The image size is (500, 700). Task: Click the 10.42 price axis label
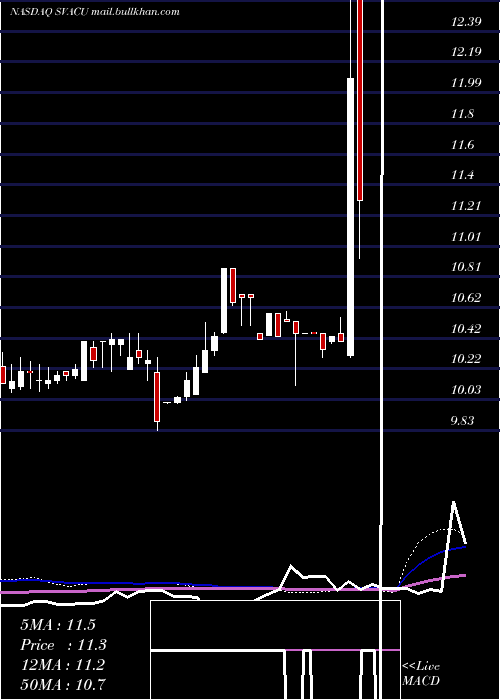click(466, 329)
